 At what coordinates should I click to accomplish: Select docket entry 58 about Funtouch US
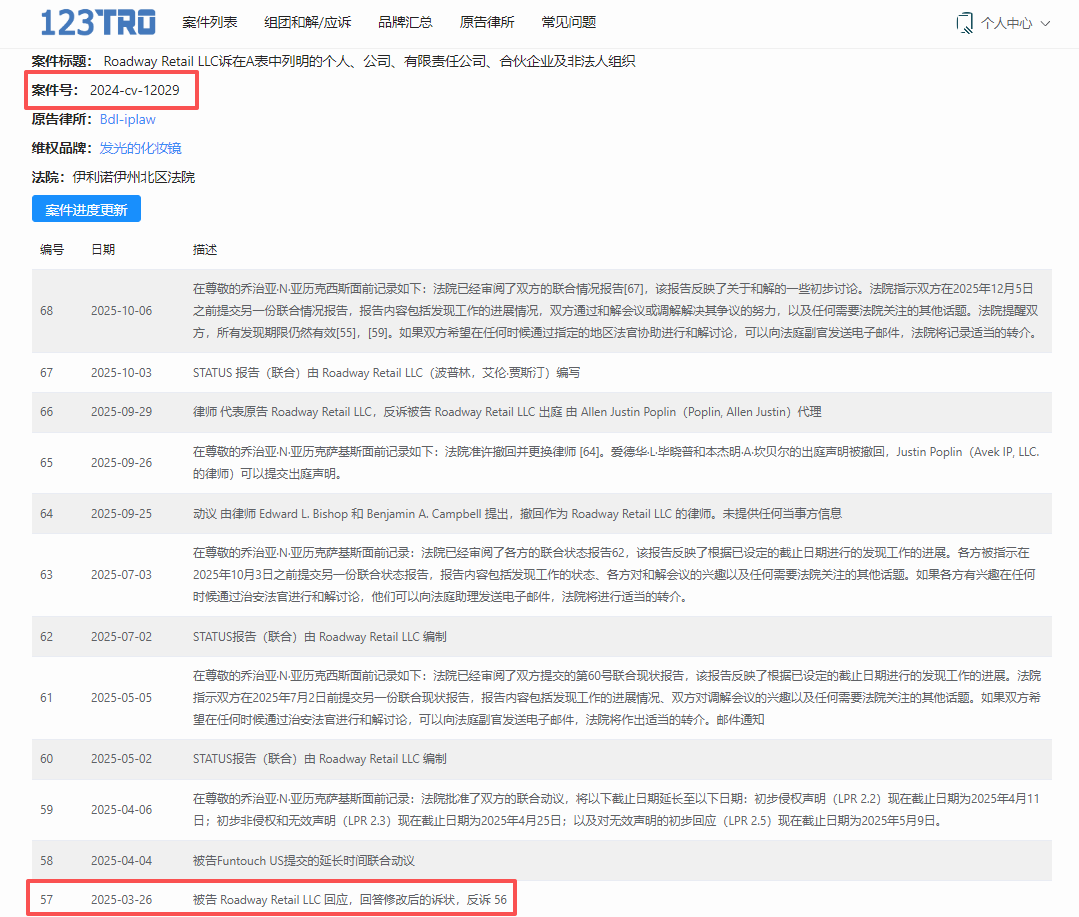[x=303, y=860]
